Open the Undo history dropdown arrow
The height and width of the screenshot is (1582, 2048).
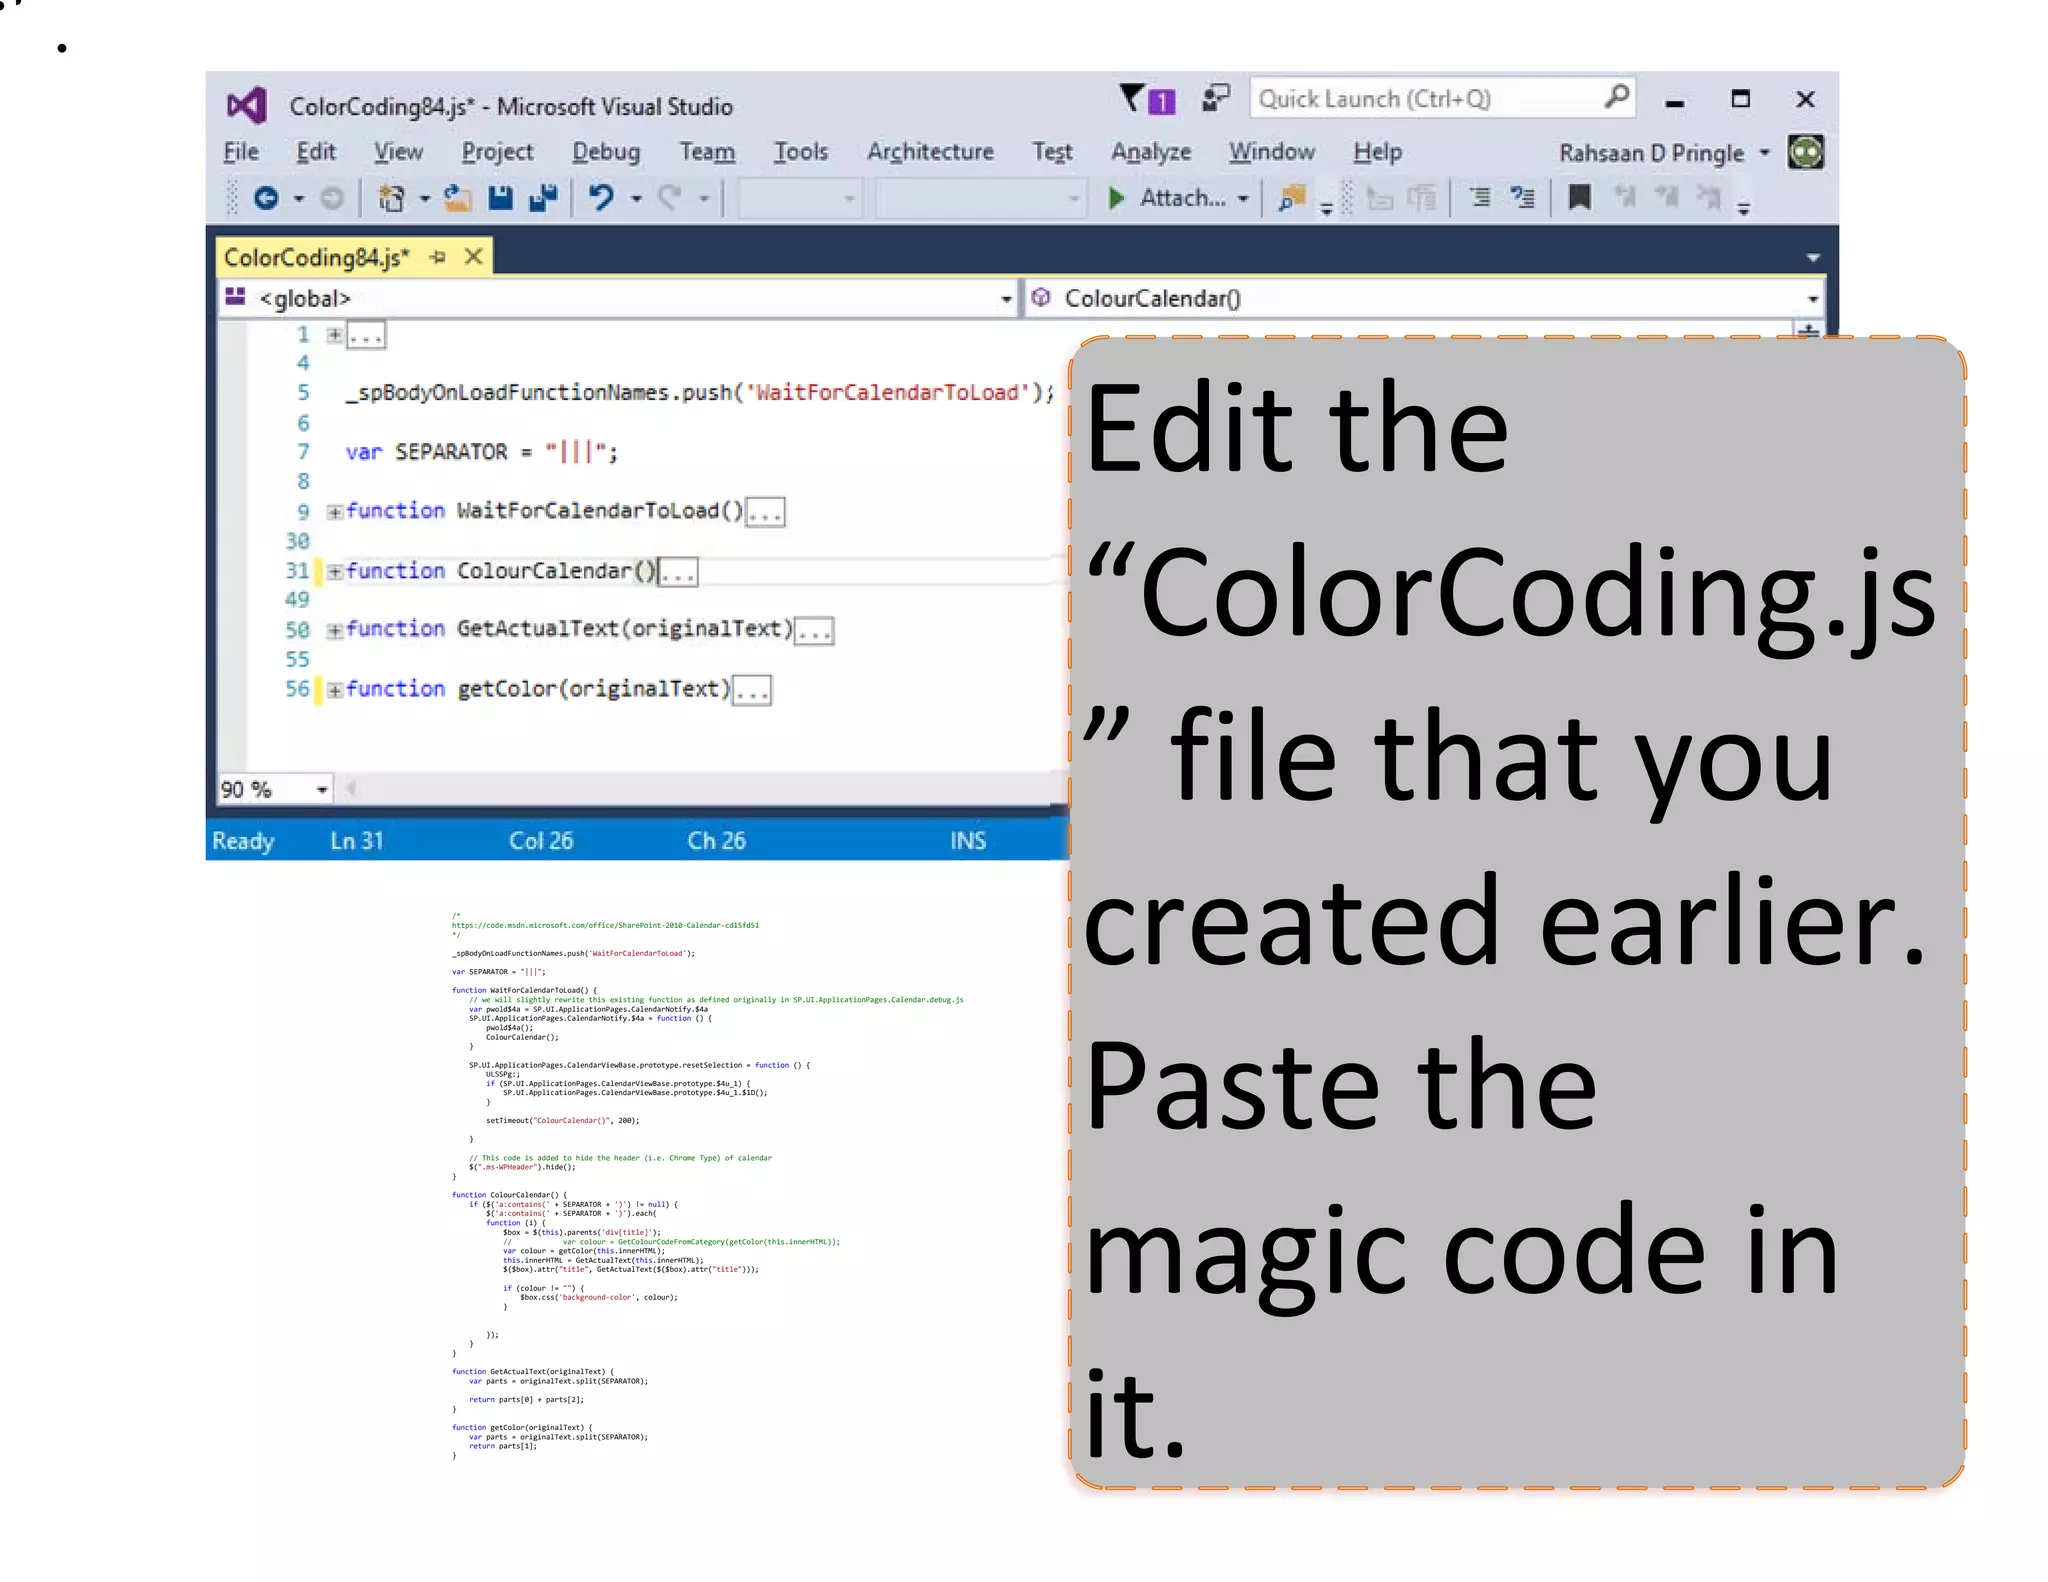(x=636, y=199)
